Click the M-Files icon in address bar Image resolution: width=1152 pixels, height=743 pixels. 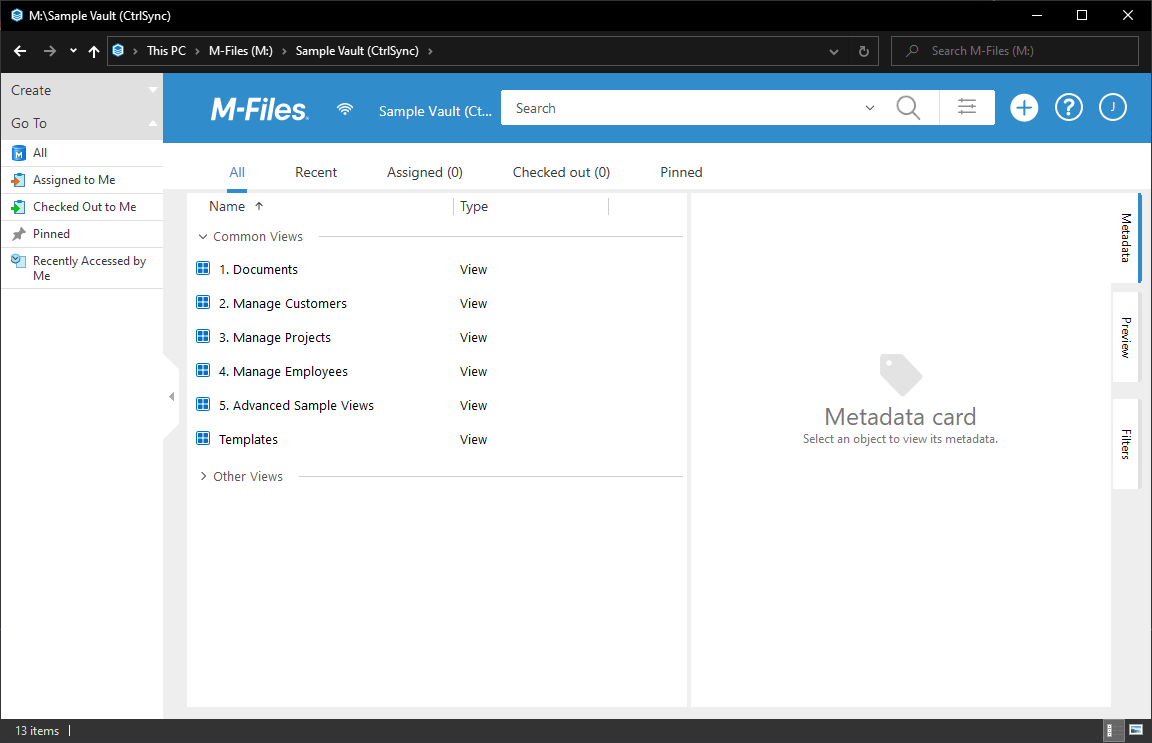click(x=118, y=51)
